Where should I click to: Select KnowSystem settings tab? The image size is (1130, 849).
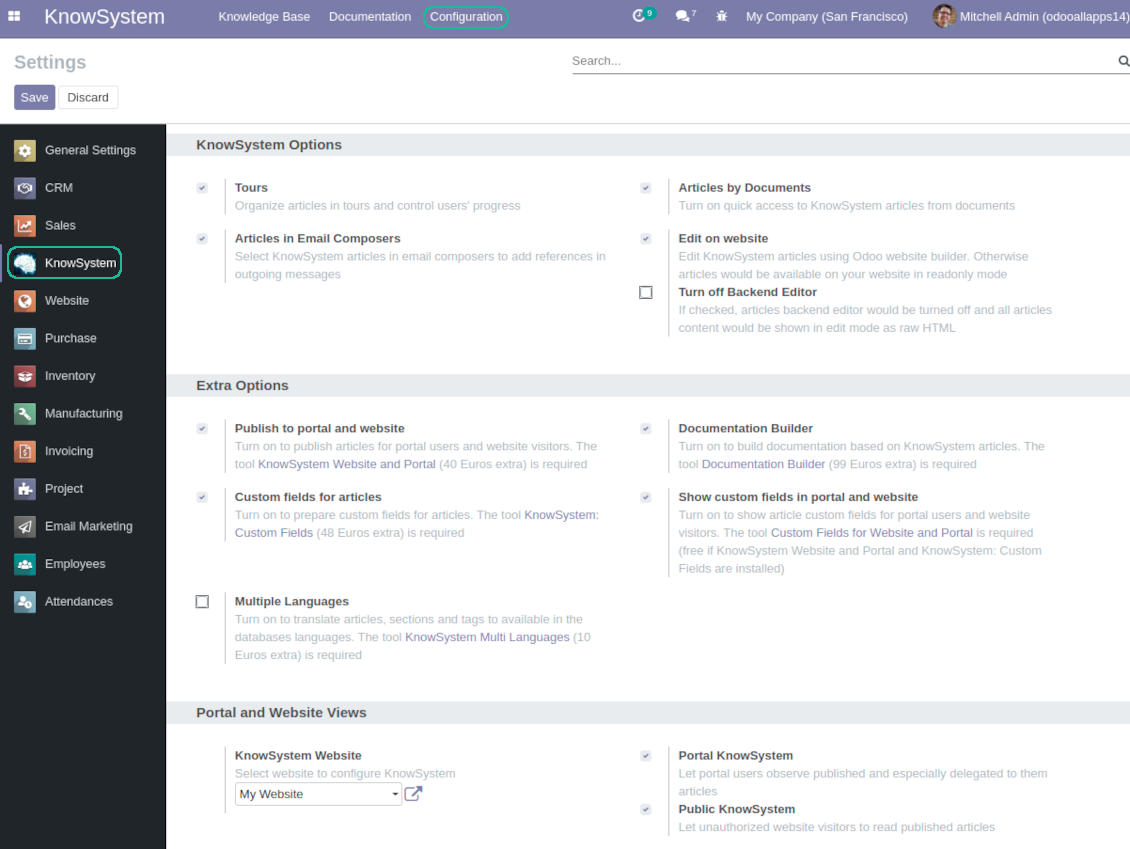click(x=83, y=263)
